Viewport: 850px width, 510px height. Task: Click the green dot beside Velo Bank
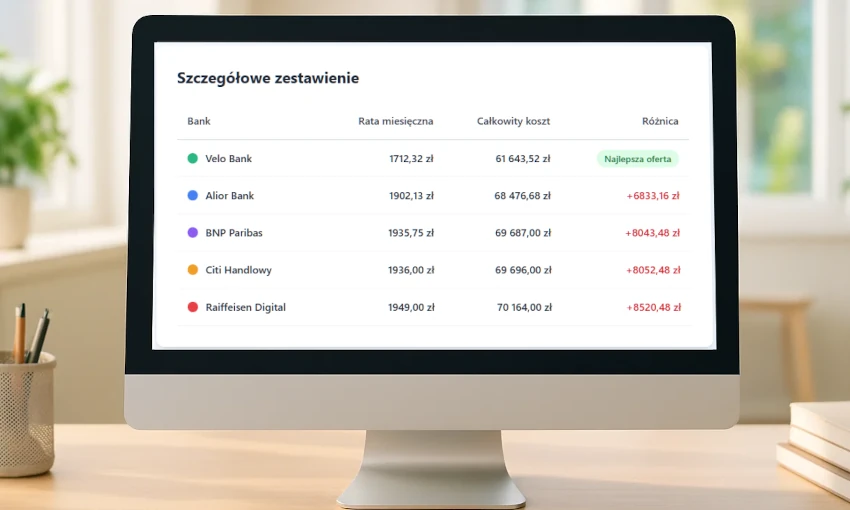point(192,158)
